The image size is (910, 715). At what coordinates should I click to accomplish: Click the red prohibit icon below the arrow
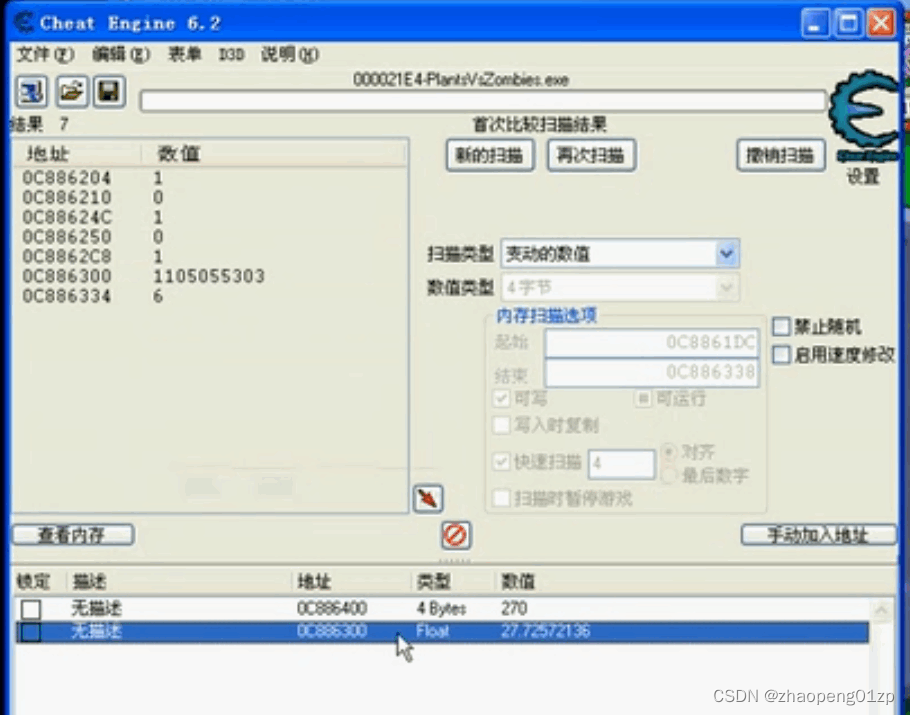click(x=455, y=535)
